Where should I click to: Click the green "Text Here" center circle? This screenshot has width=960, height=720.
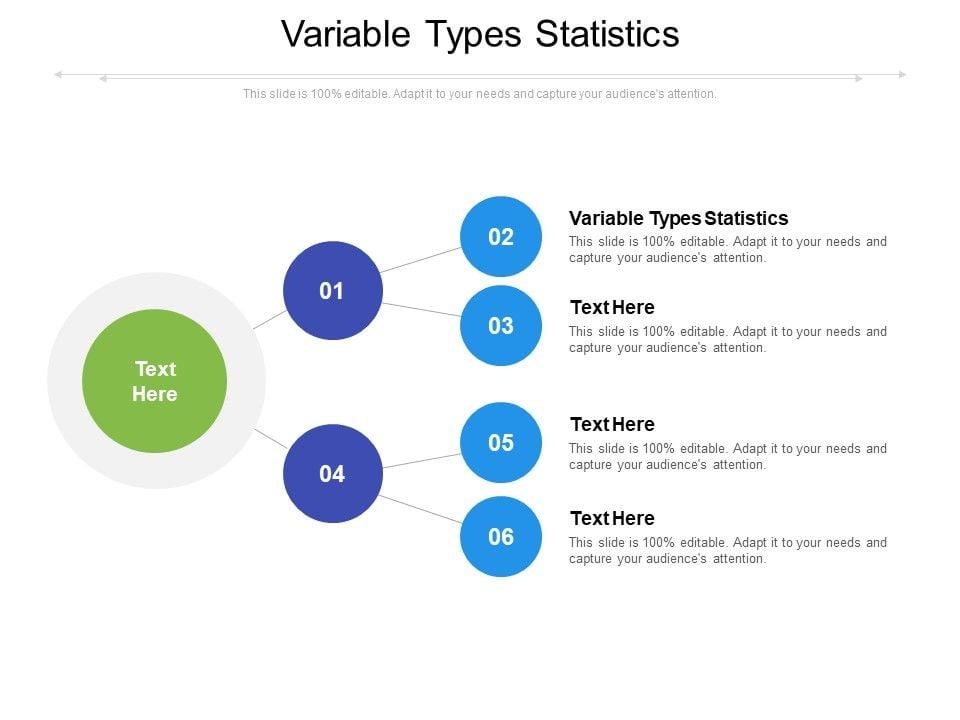click(x=155, y=381)
